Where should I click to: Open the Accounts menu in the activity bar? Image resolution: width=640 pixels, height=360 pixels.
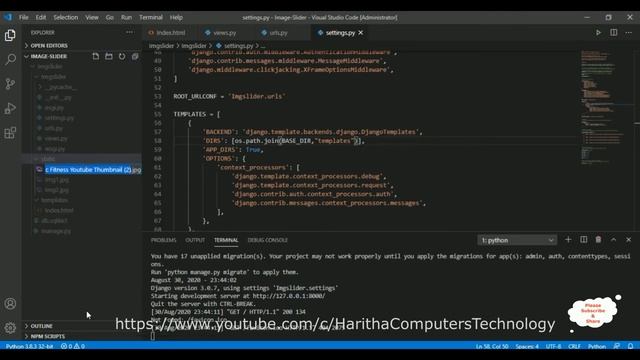point(10,304)
